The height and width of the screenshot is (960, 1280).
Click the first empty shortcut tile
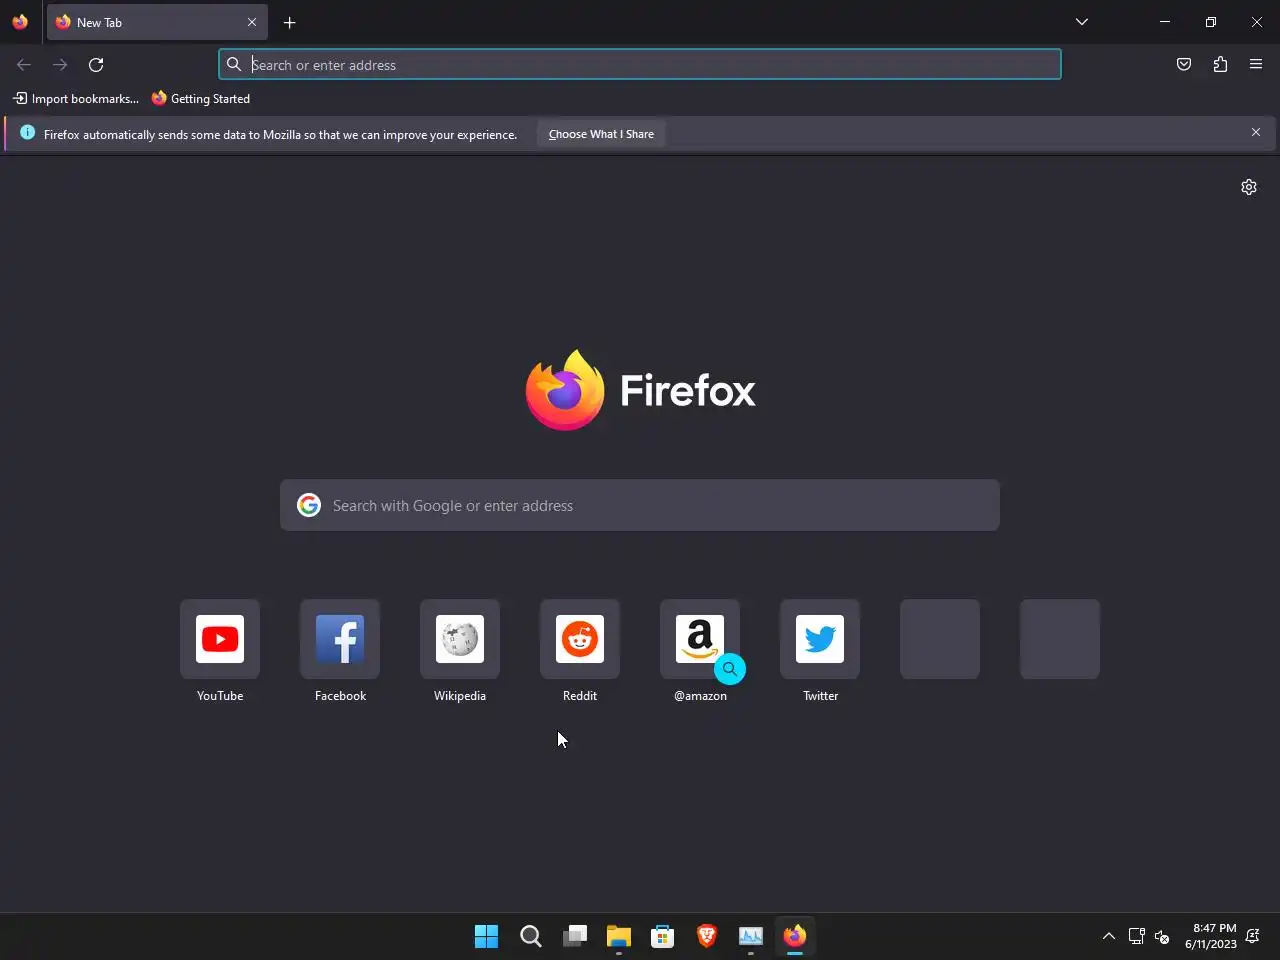(940, 639)
